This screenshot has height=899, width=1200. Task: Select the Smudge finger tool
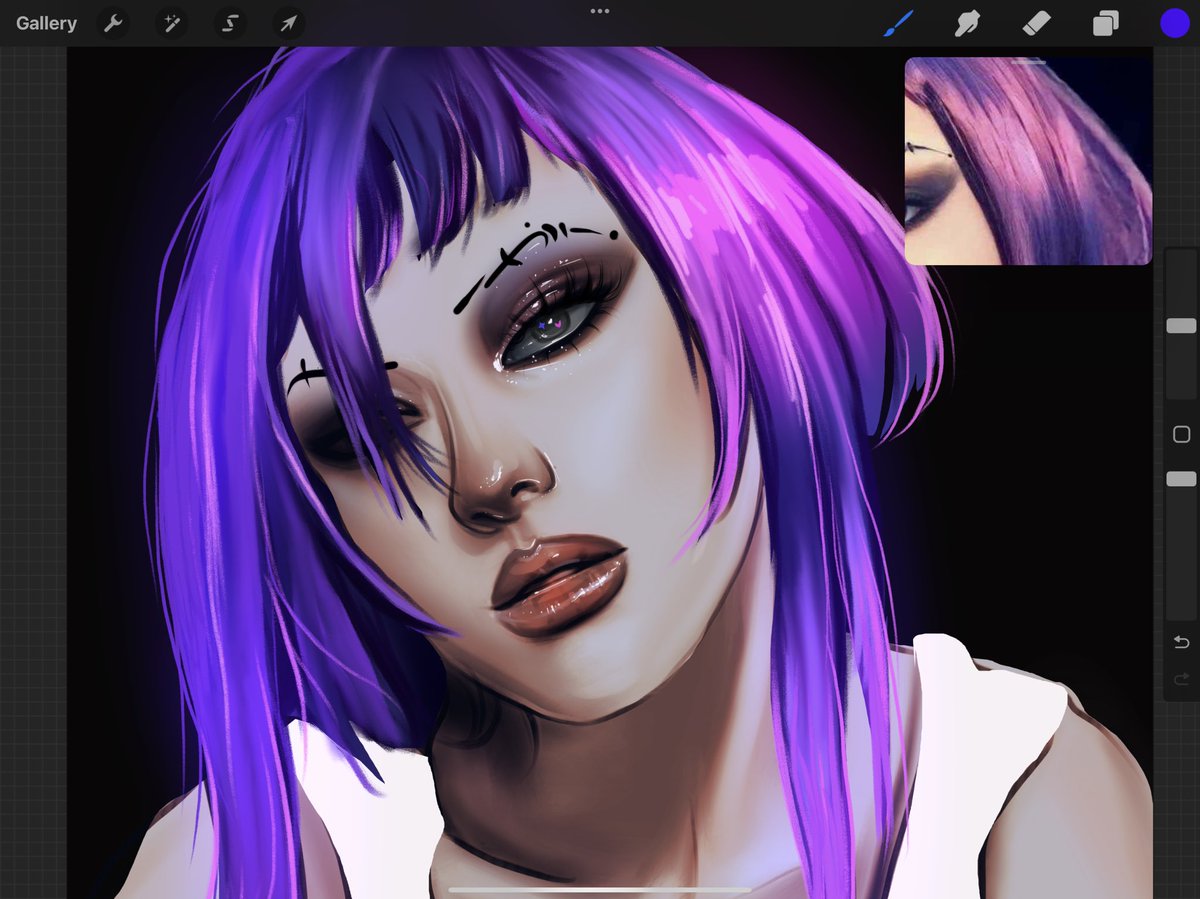click(967, 23)
